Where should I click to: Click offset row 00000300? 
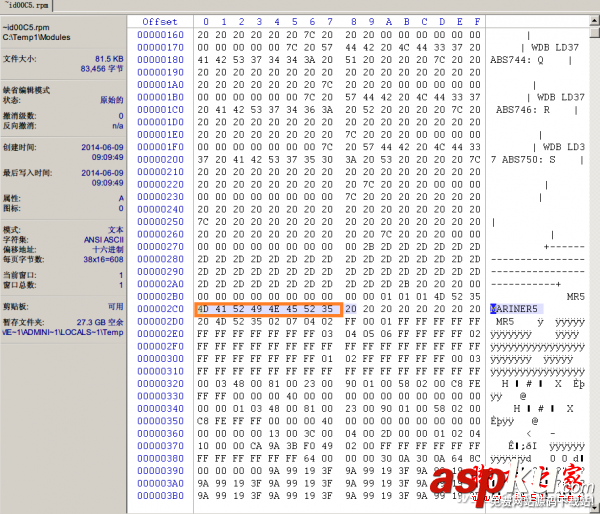click(160, 359)
